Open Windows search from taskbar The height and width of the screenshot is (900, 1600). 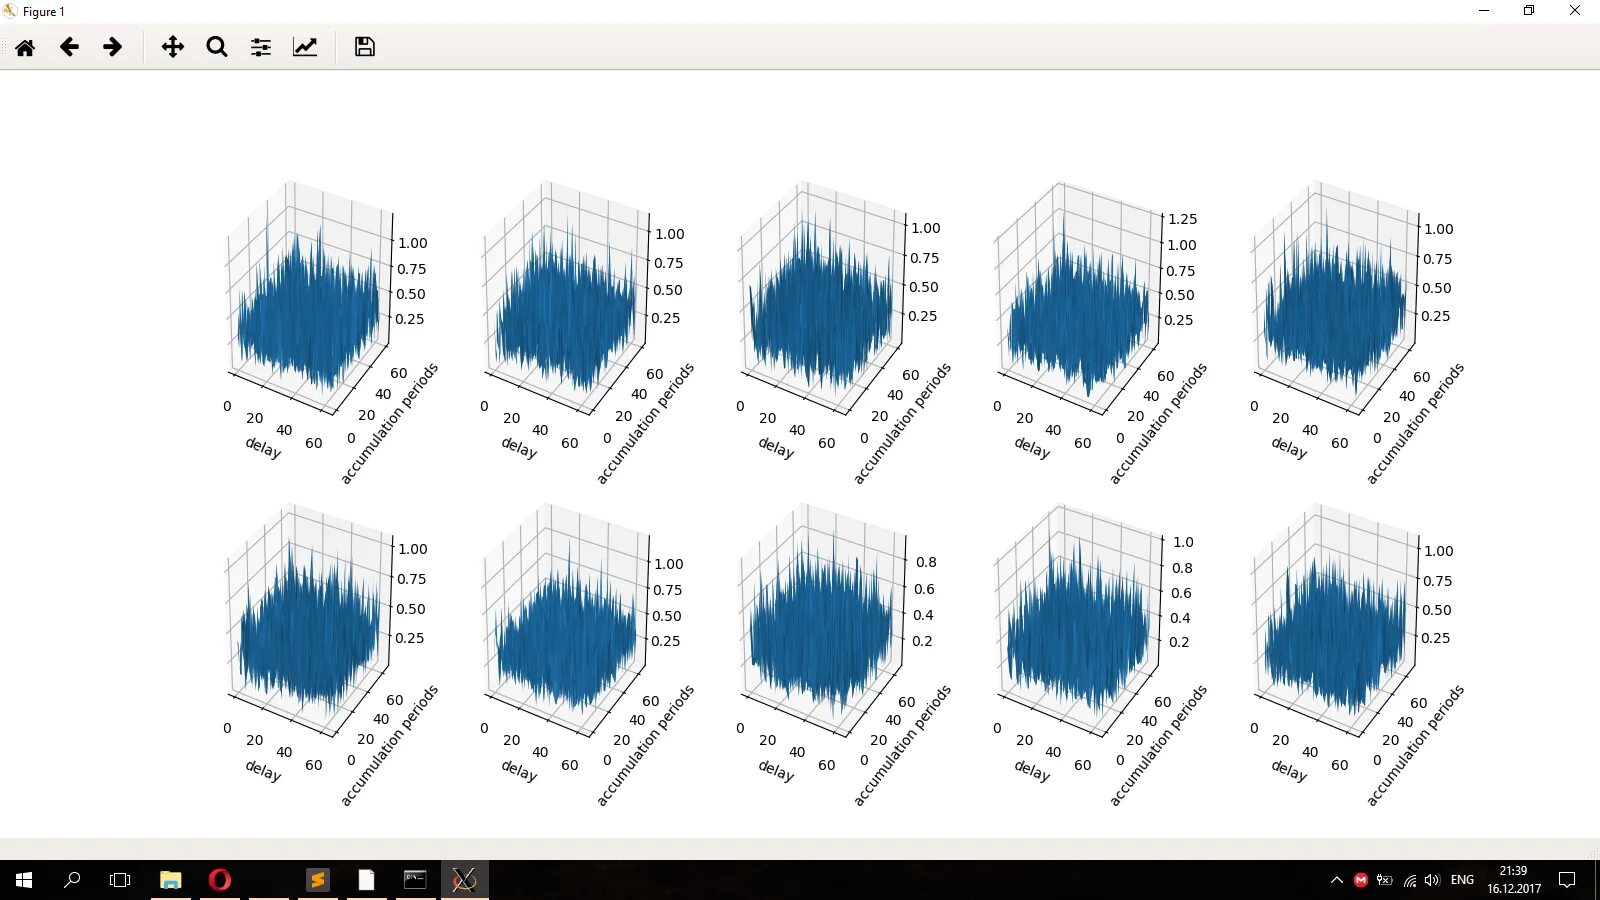[72, 880]
